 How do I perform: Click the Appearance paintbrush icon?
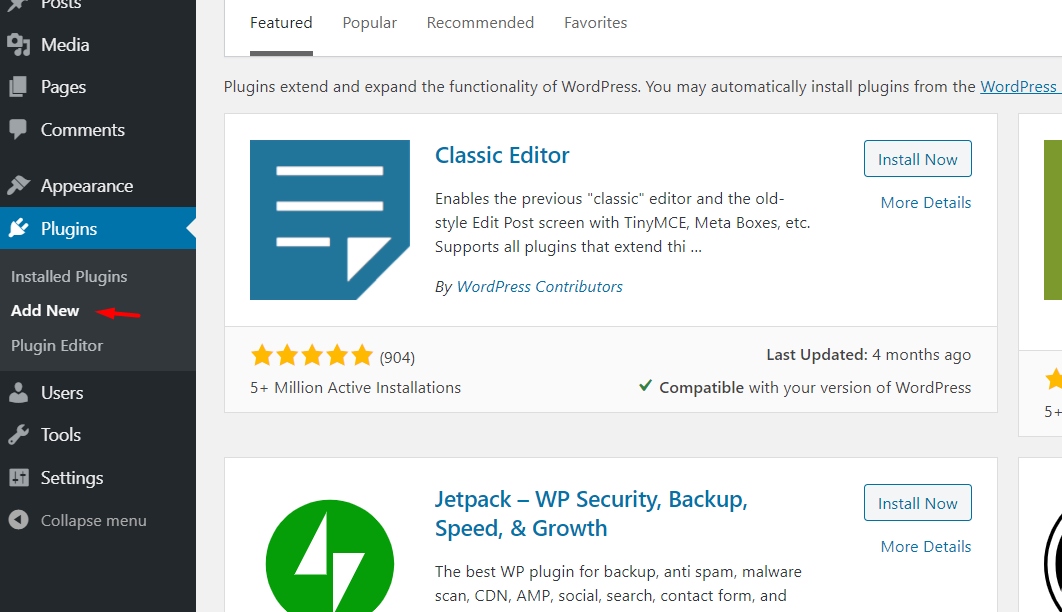[x=18, y=185]
